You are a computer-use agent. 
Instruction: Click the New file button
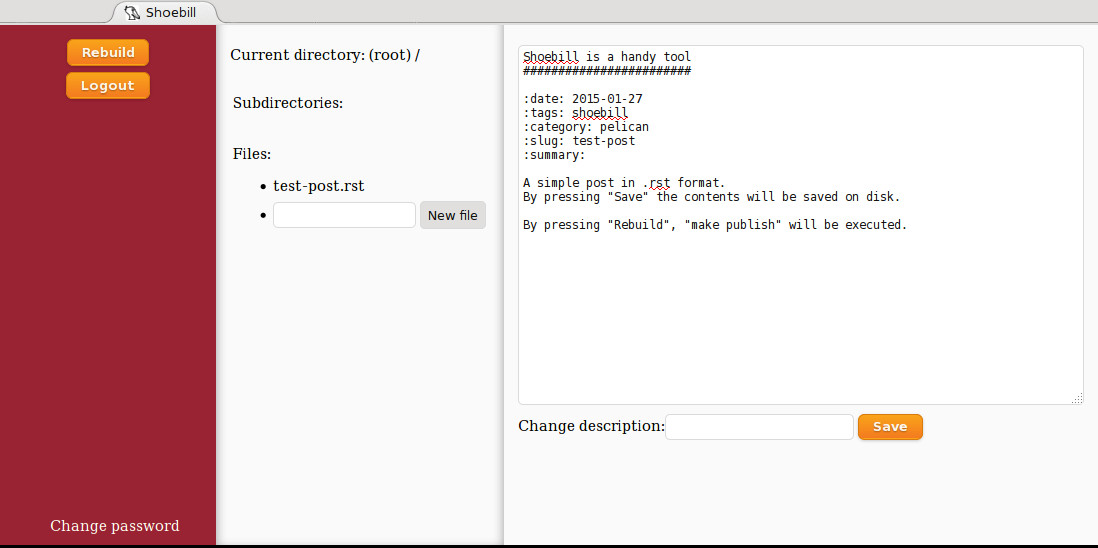tap(452, 215)
